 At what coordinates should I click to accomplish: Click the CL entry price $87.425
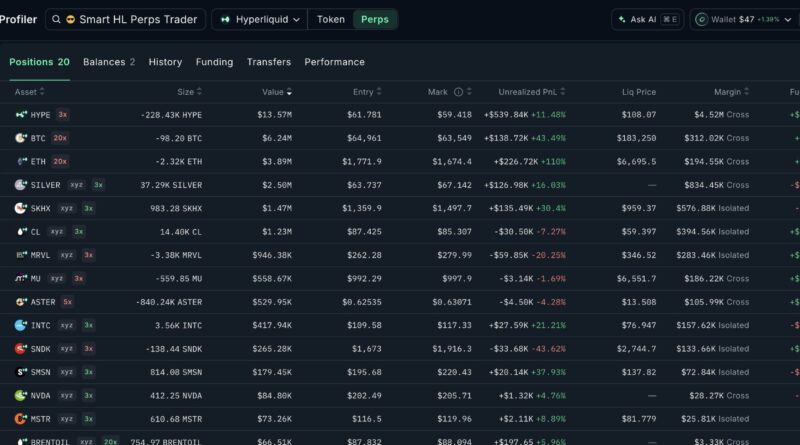coord(364,232)
